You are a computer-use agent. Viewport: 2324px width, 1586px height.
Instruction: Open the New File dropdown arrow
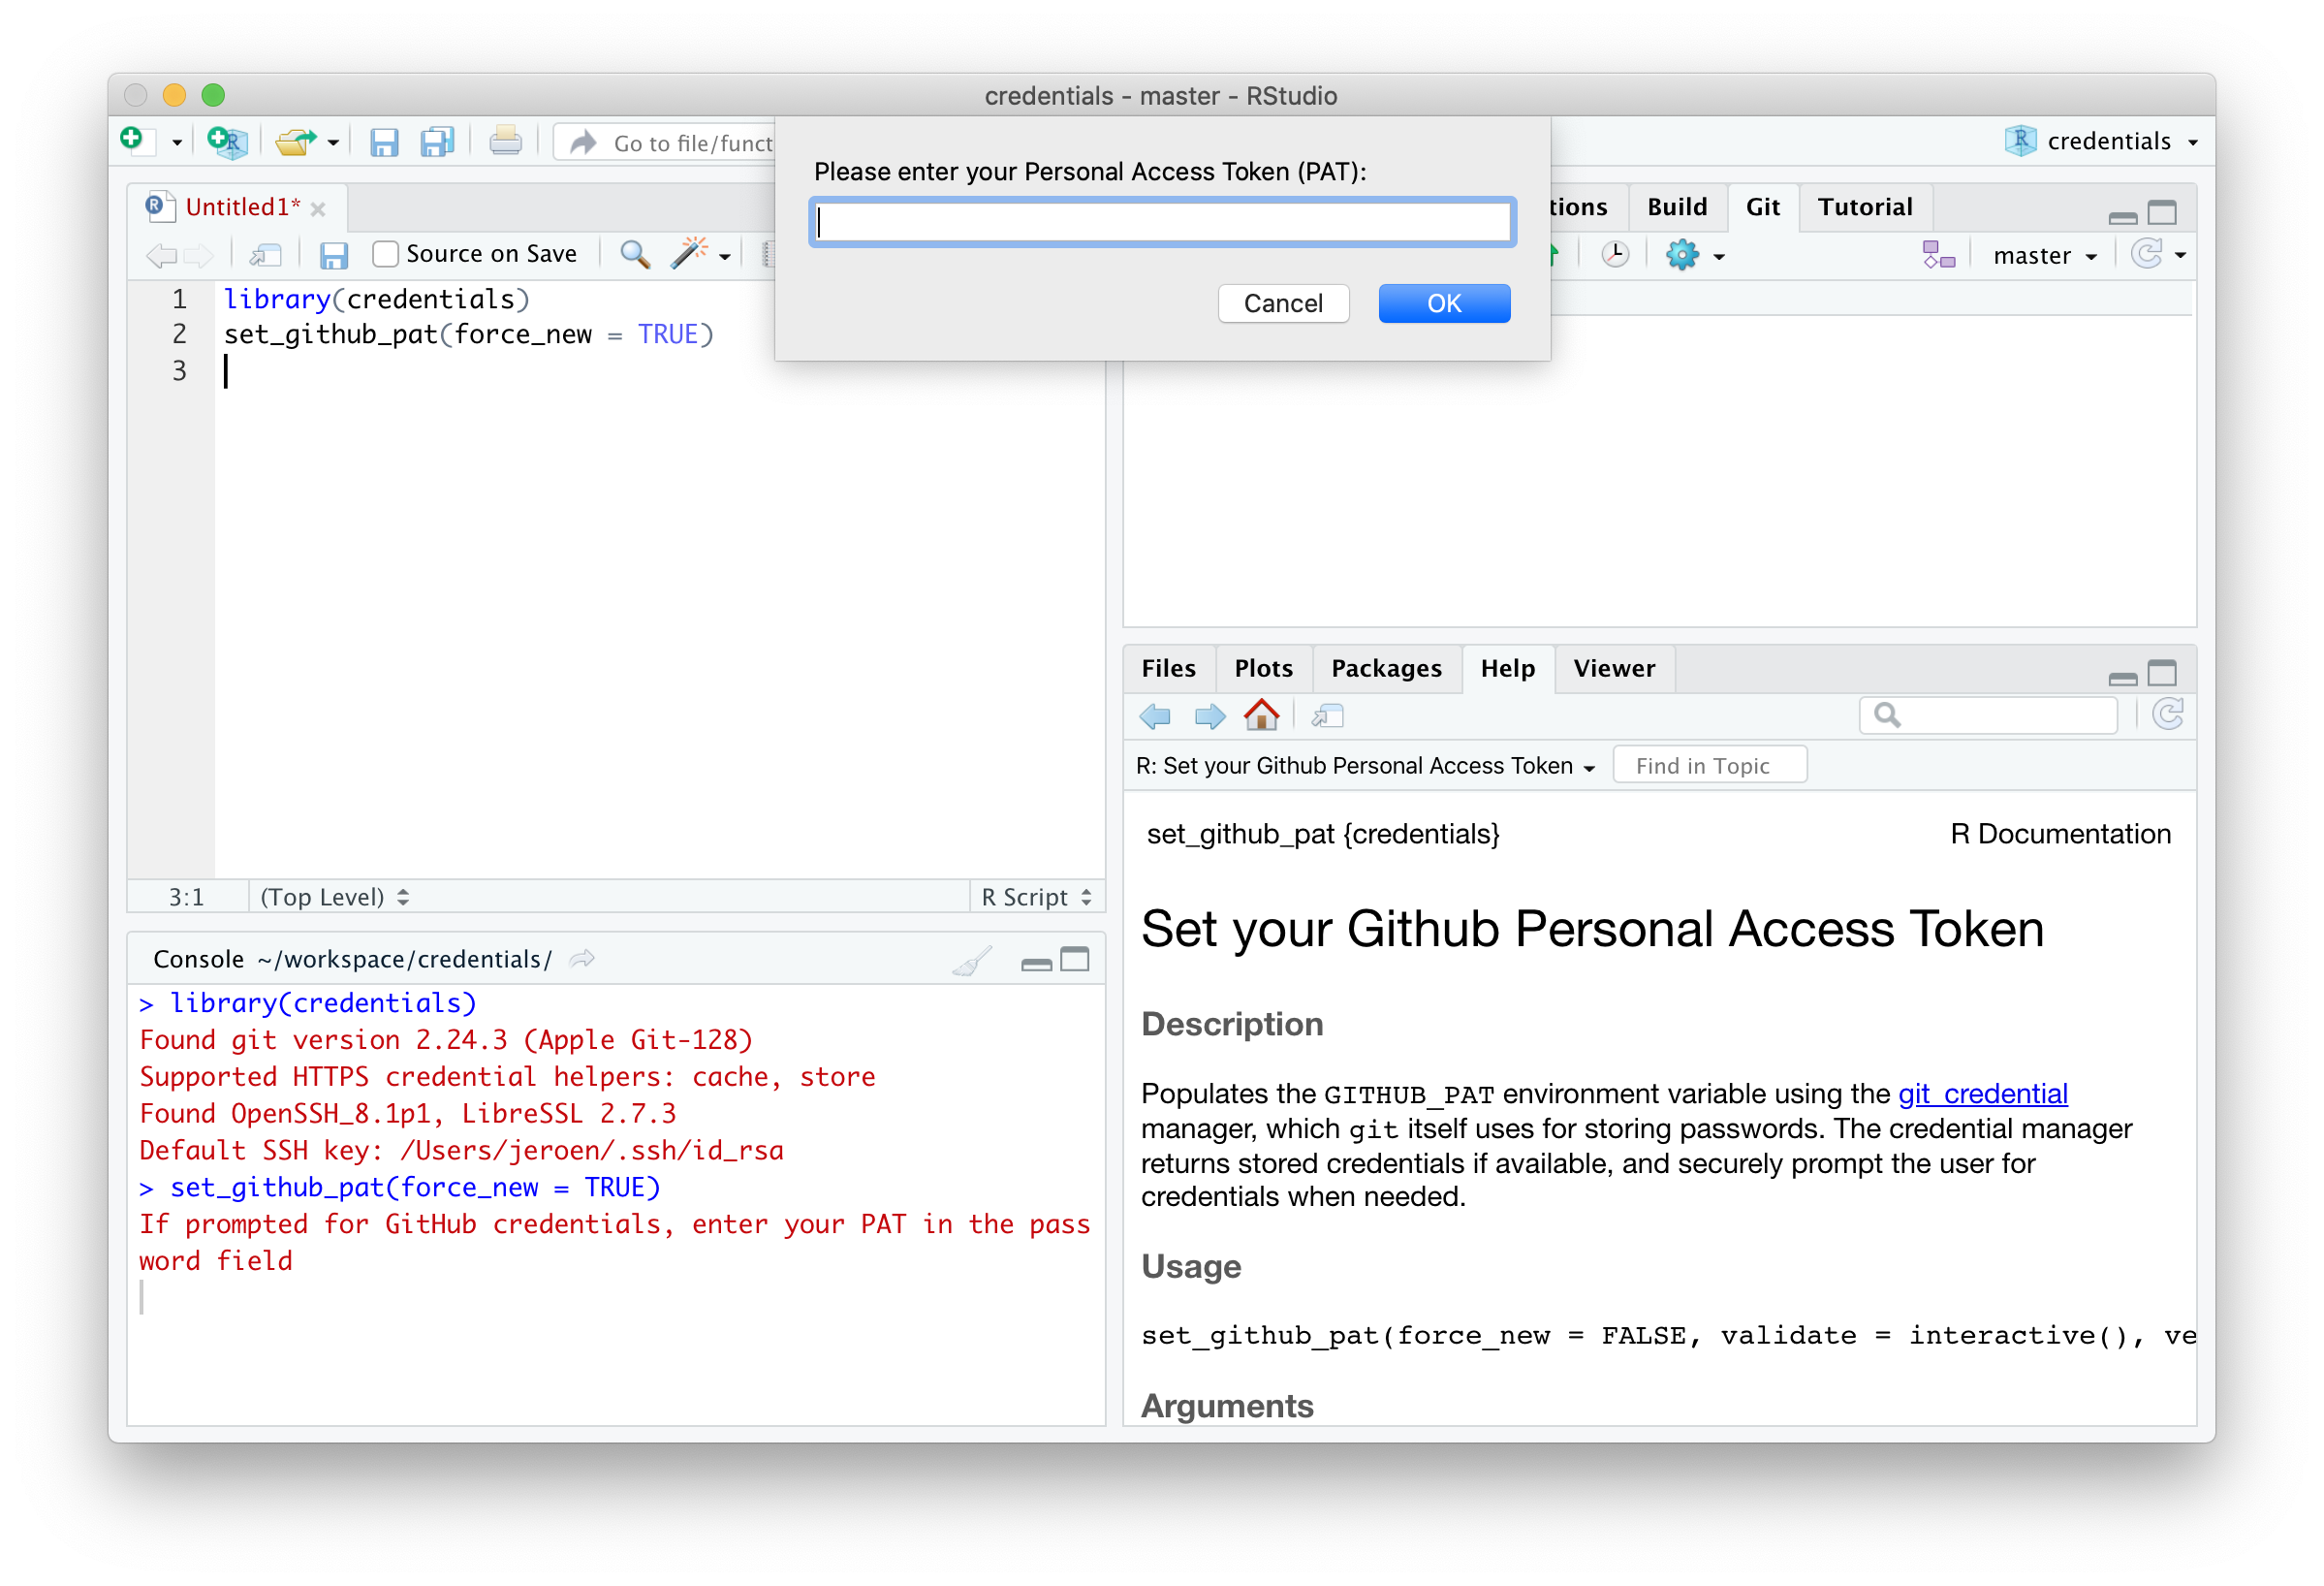(x=177, y=143)
